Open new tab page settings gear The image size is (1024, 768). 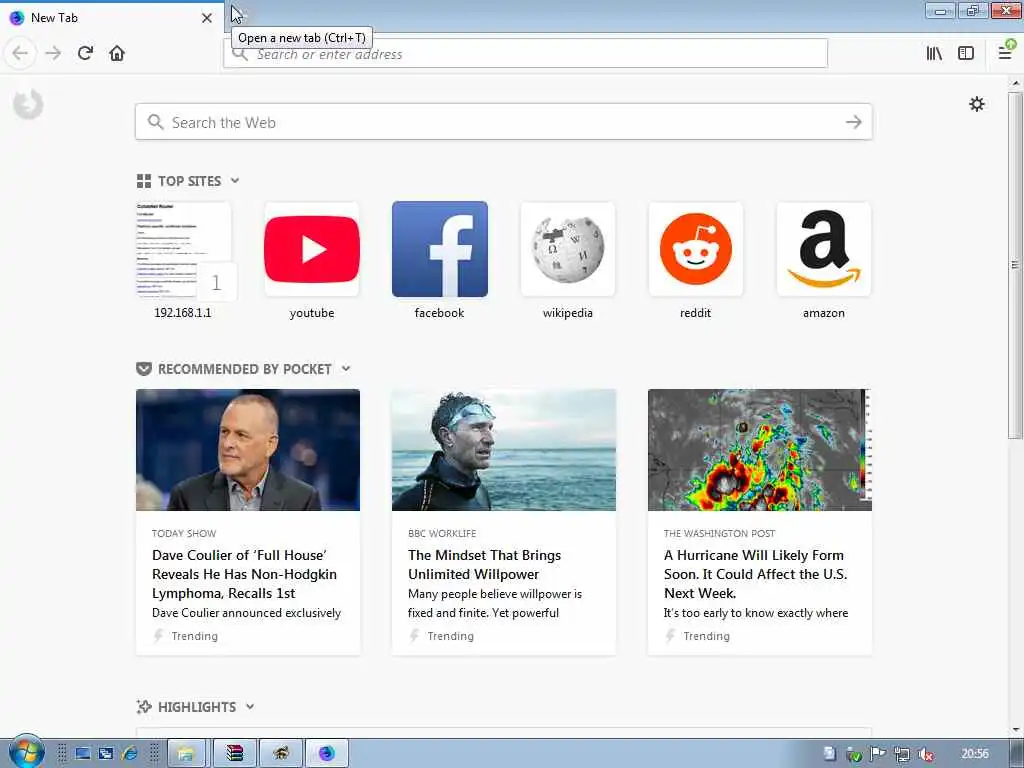(976, 104)
